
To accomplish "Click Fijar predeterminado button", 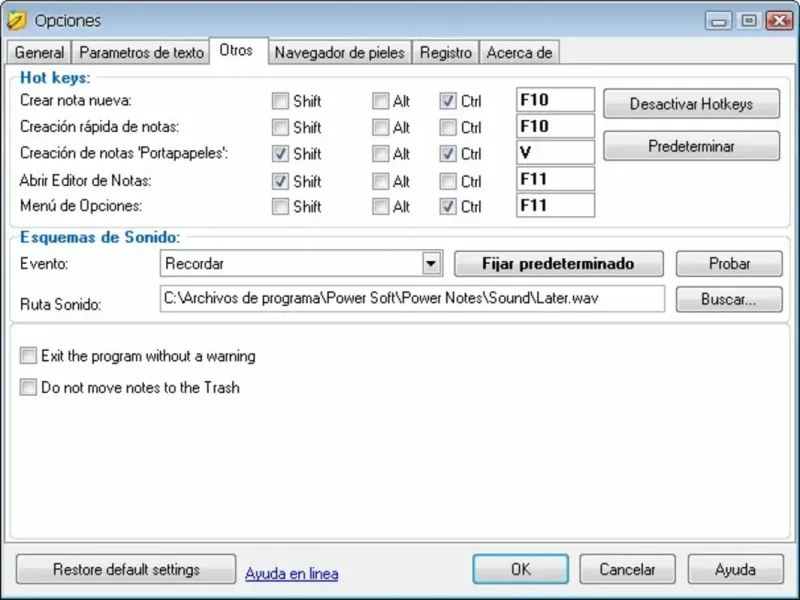I will 559,264.
